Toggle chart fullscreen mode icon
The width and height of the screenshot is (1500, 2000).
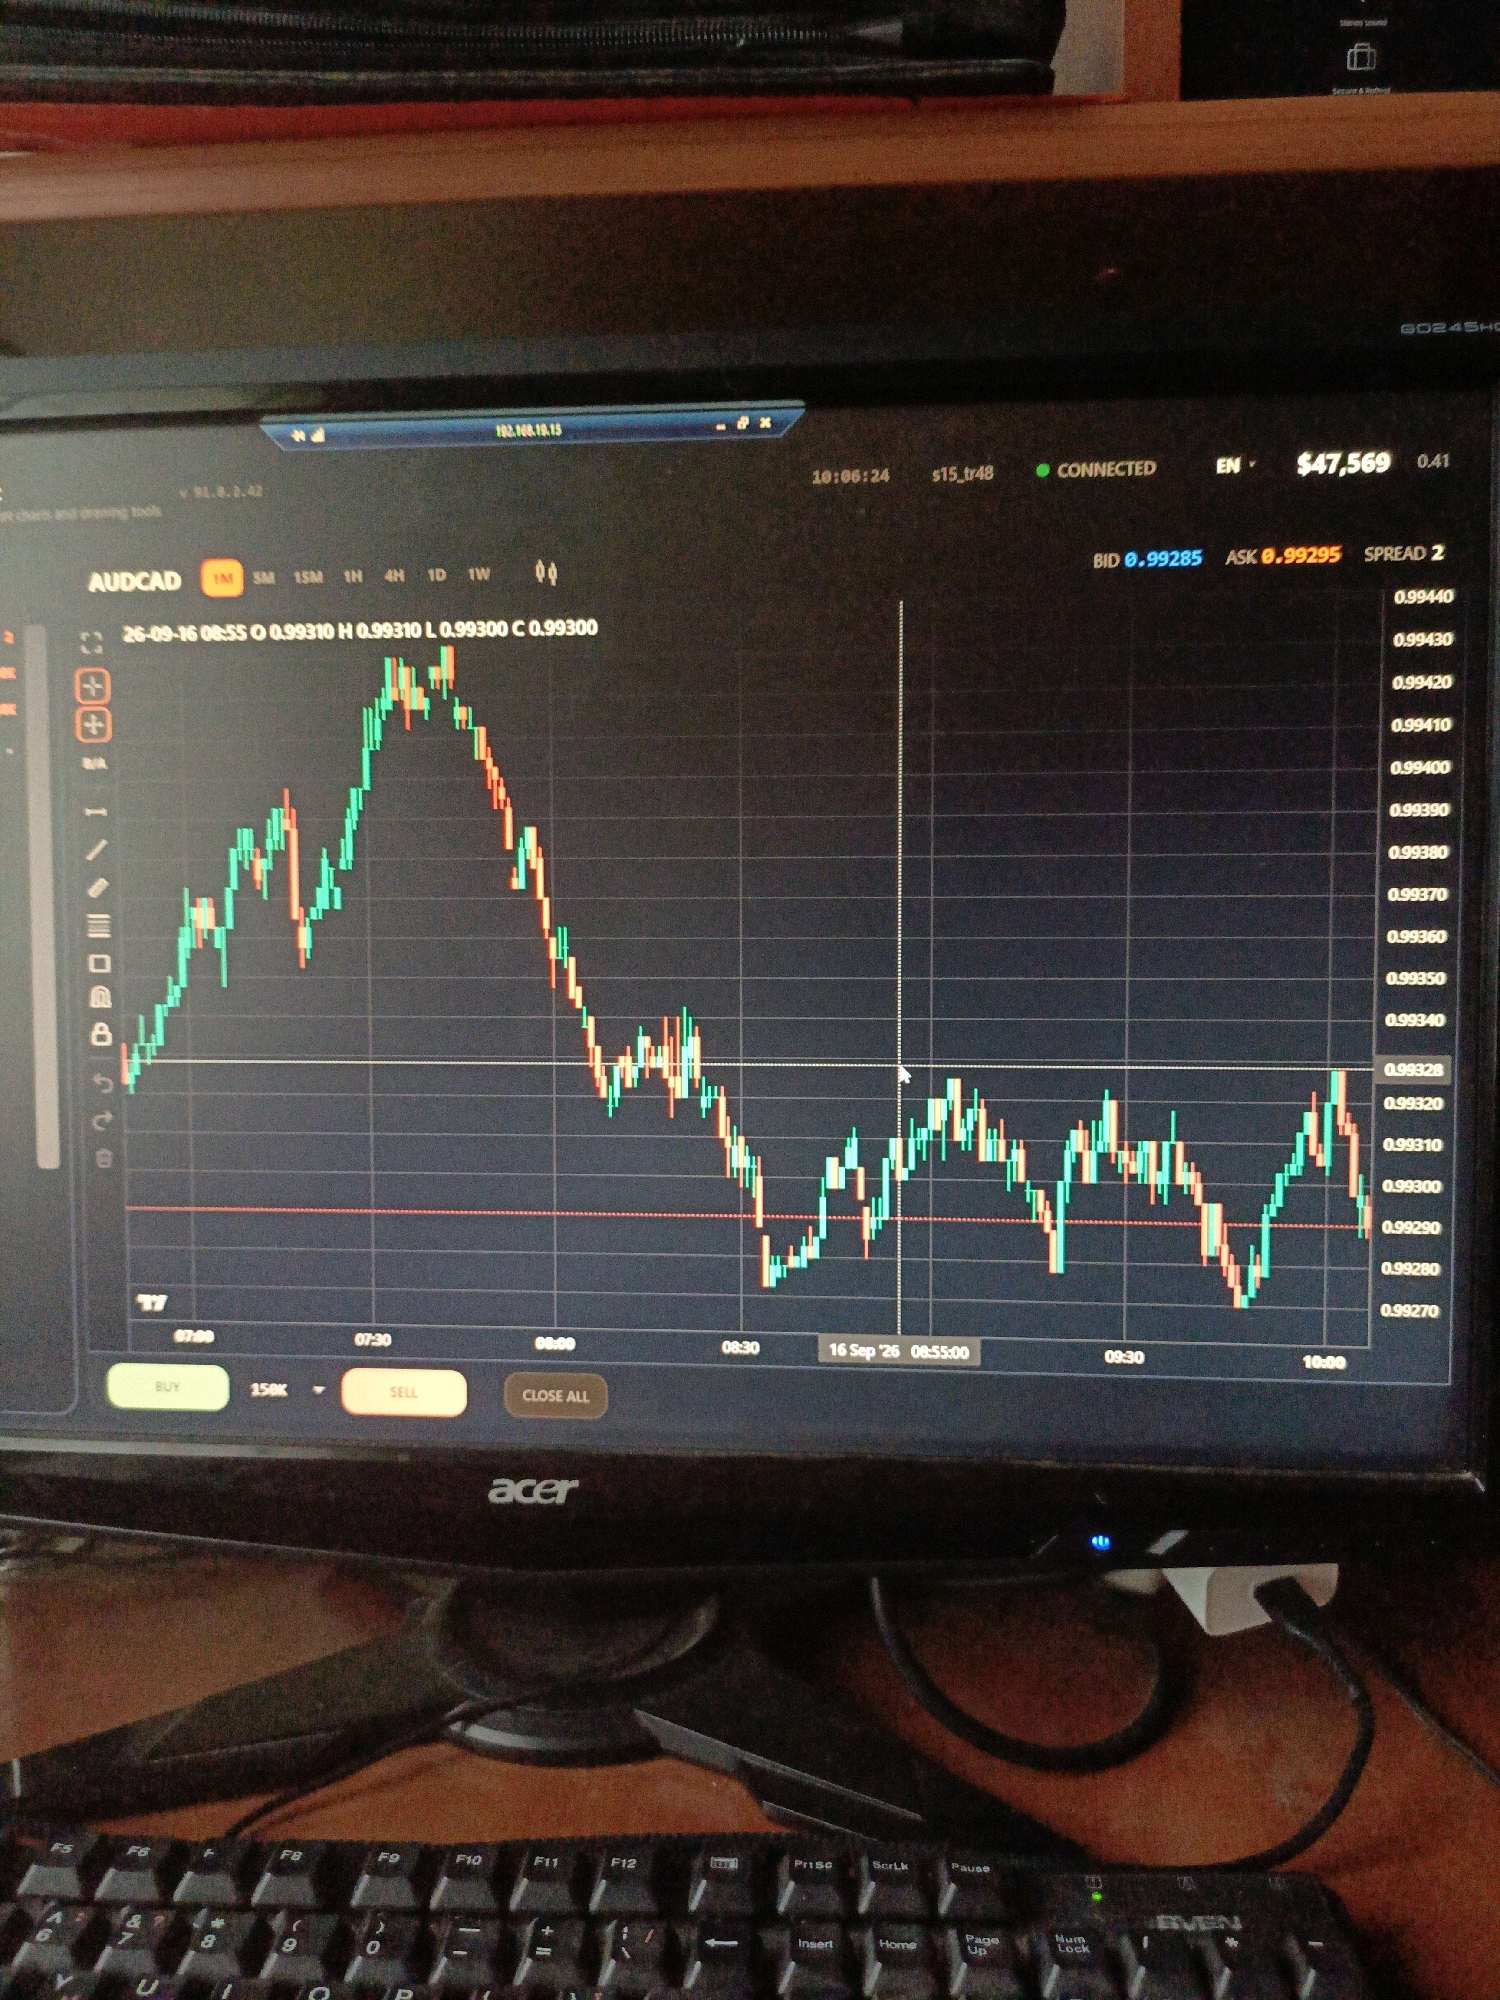pyautogui.click(x=91, y=643)
